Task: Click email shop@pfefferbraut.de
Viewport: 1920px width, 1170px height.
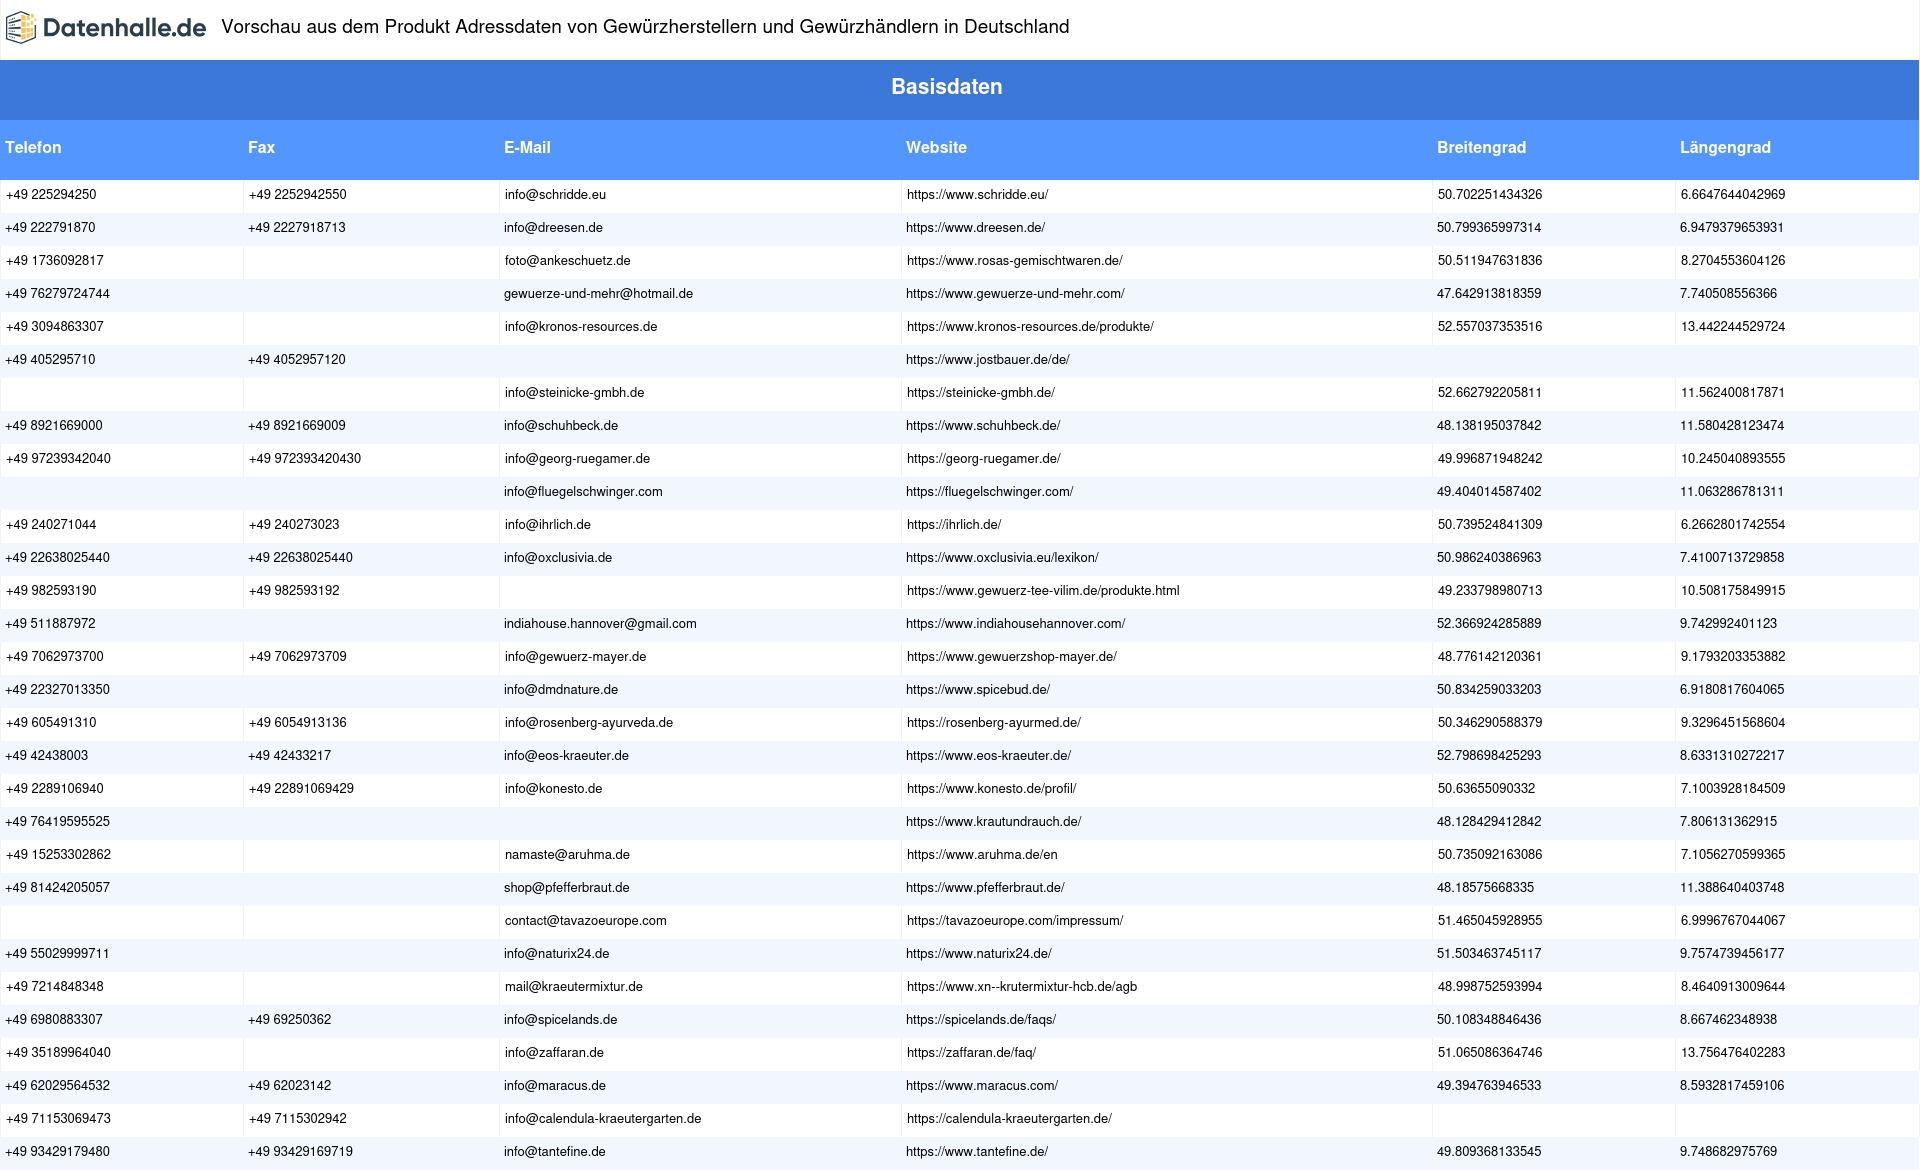Action: (x=566, y=888)
